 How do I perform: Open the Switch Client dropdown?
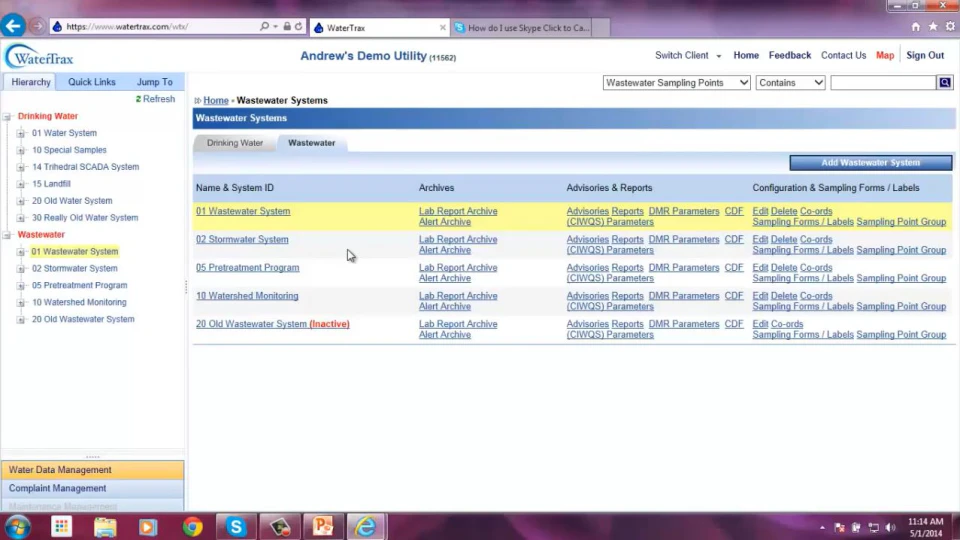(x=688, y=55)
